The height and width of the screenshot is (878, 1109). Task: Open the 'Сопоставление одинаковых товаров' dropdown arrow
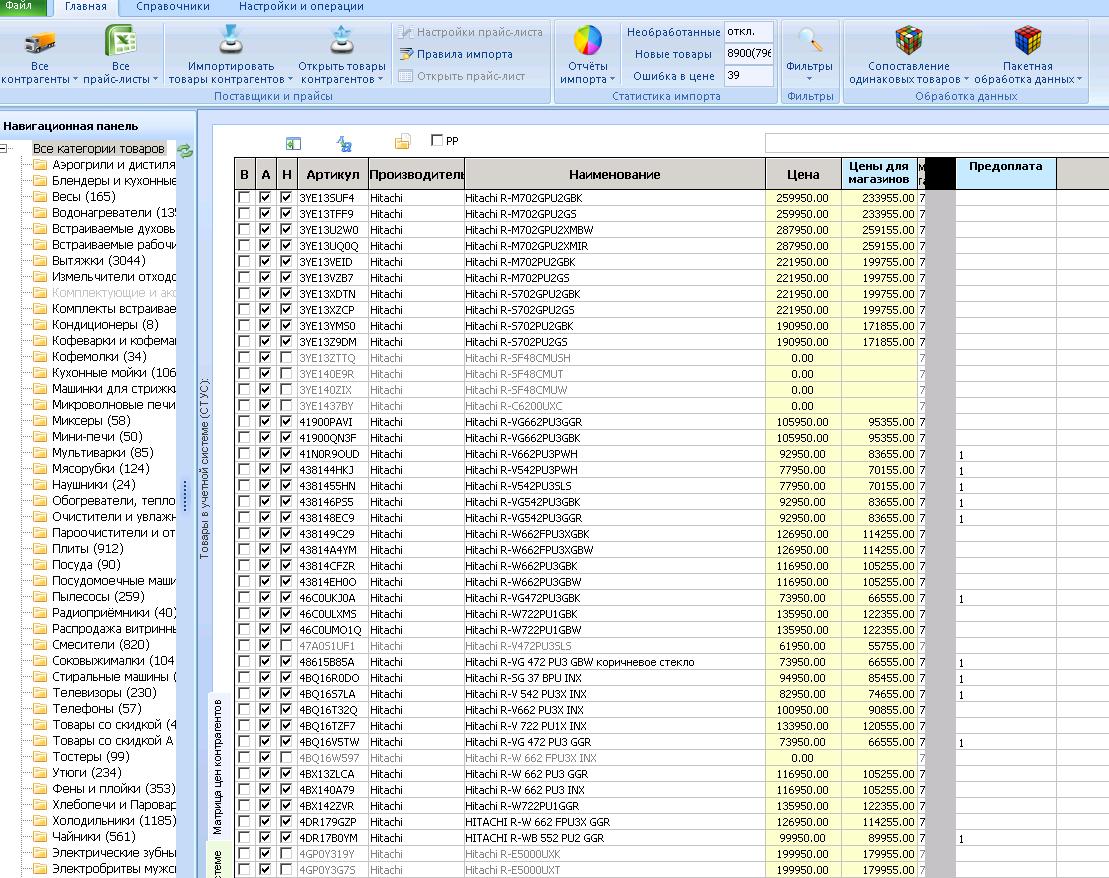click(966, 80)
